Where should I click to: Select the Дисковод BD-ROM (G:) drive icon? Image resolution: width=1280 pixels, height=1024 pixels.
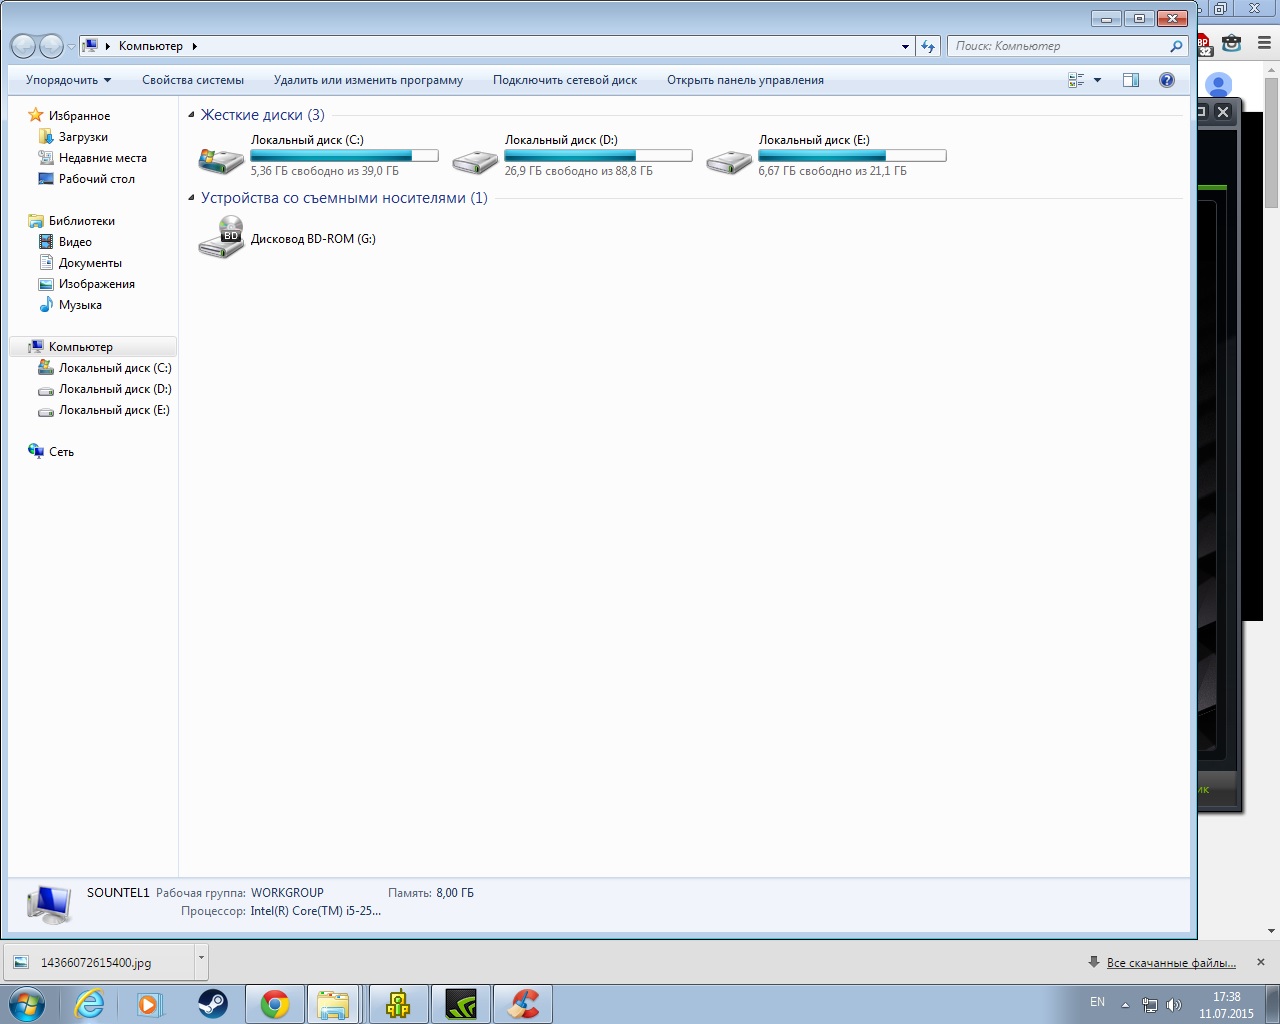(x=221, y=238)
